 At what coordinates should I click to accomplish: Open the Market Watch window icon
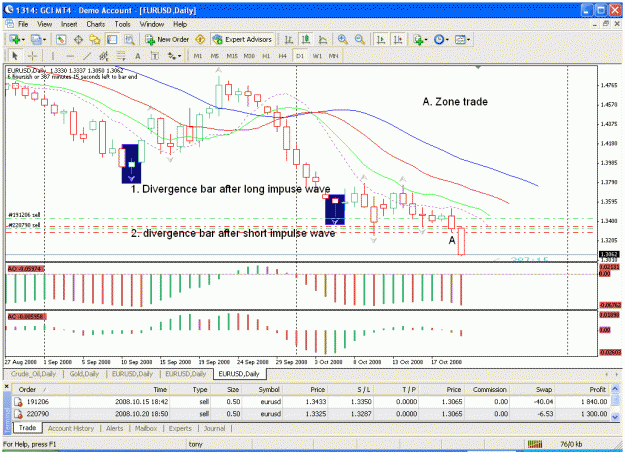click(x=61, y=39)
